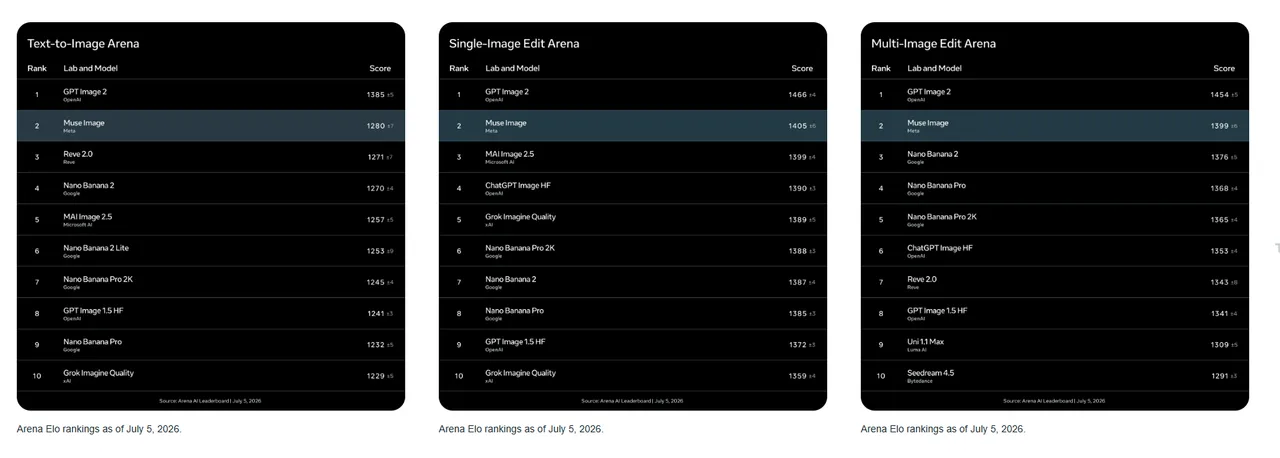Image resolution: width=1280 pixels, height=458 pixels.
Task: Select the 1466 score for GPT Image 2
Action: [x=797, y=95]
